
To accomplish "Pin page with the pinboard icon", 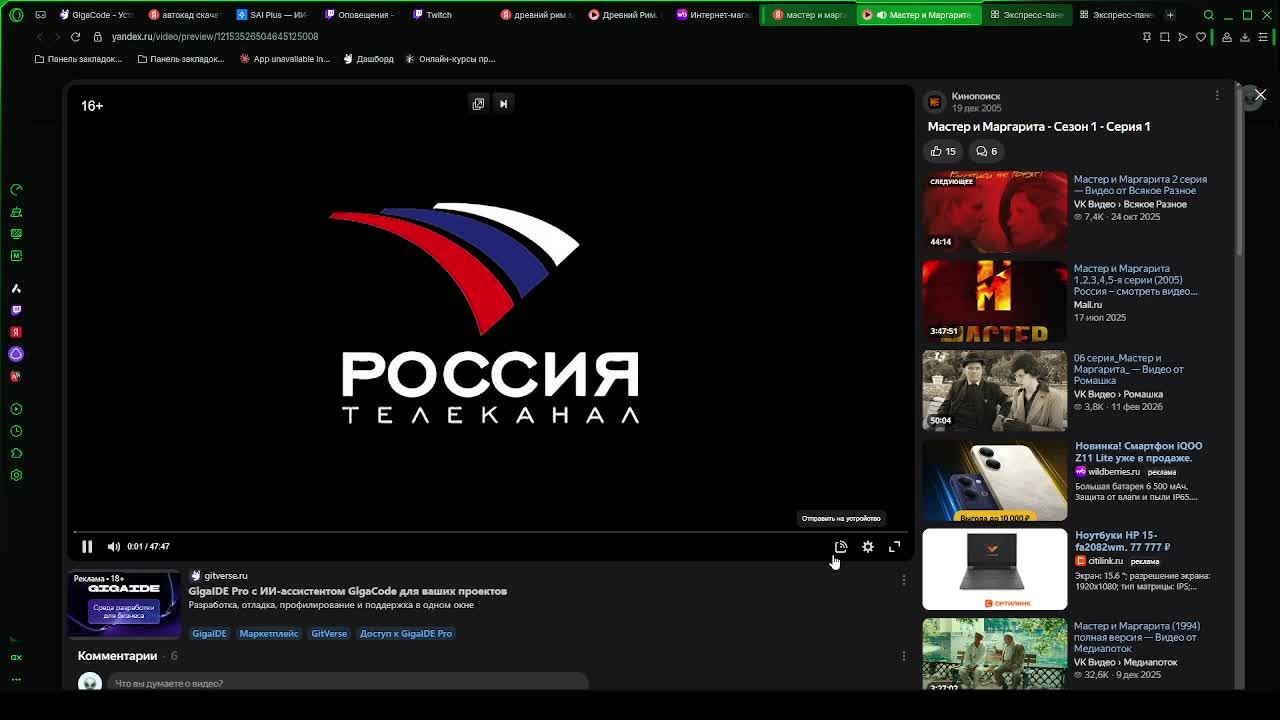I will pyautogui.click(x=1147, y=37).
